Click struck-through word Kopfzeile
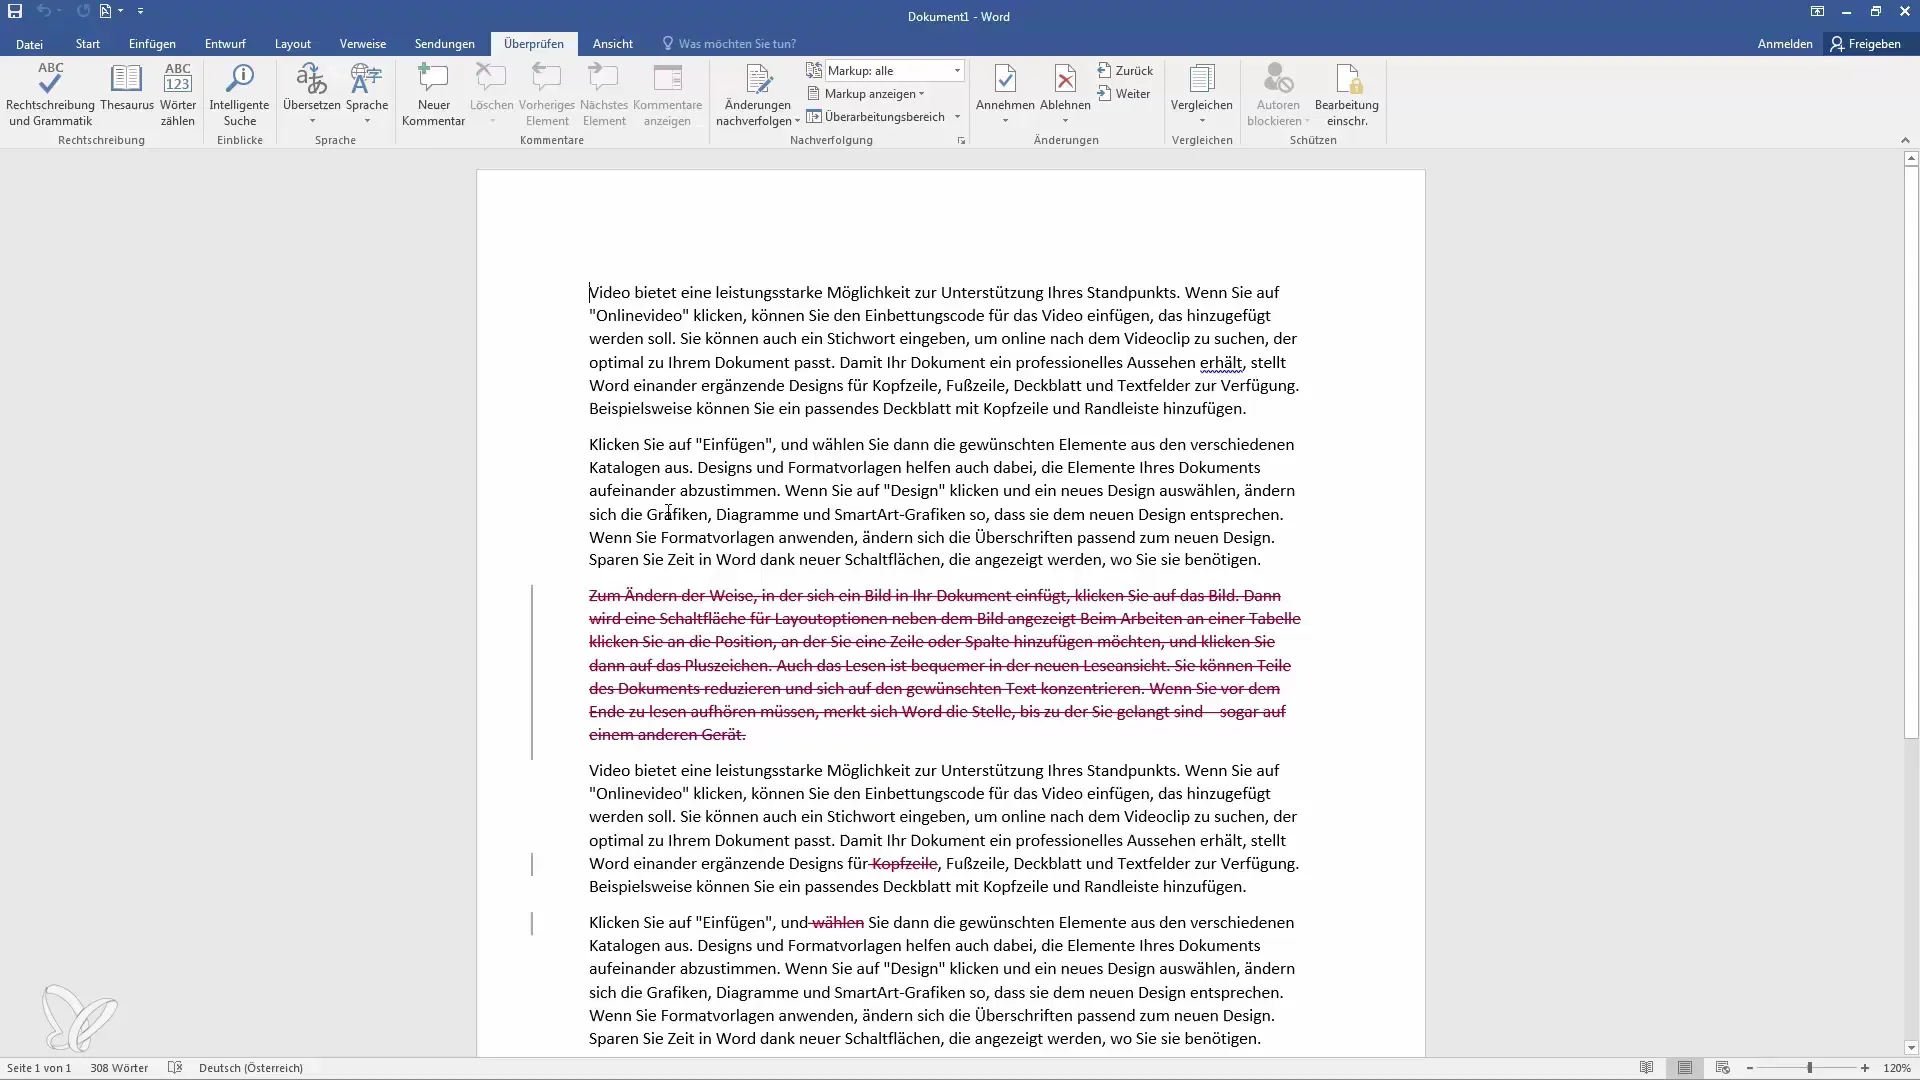Screen dimensions: 1920x1080 click(904, 864)
